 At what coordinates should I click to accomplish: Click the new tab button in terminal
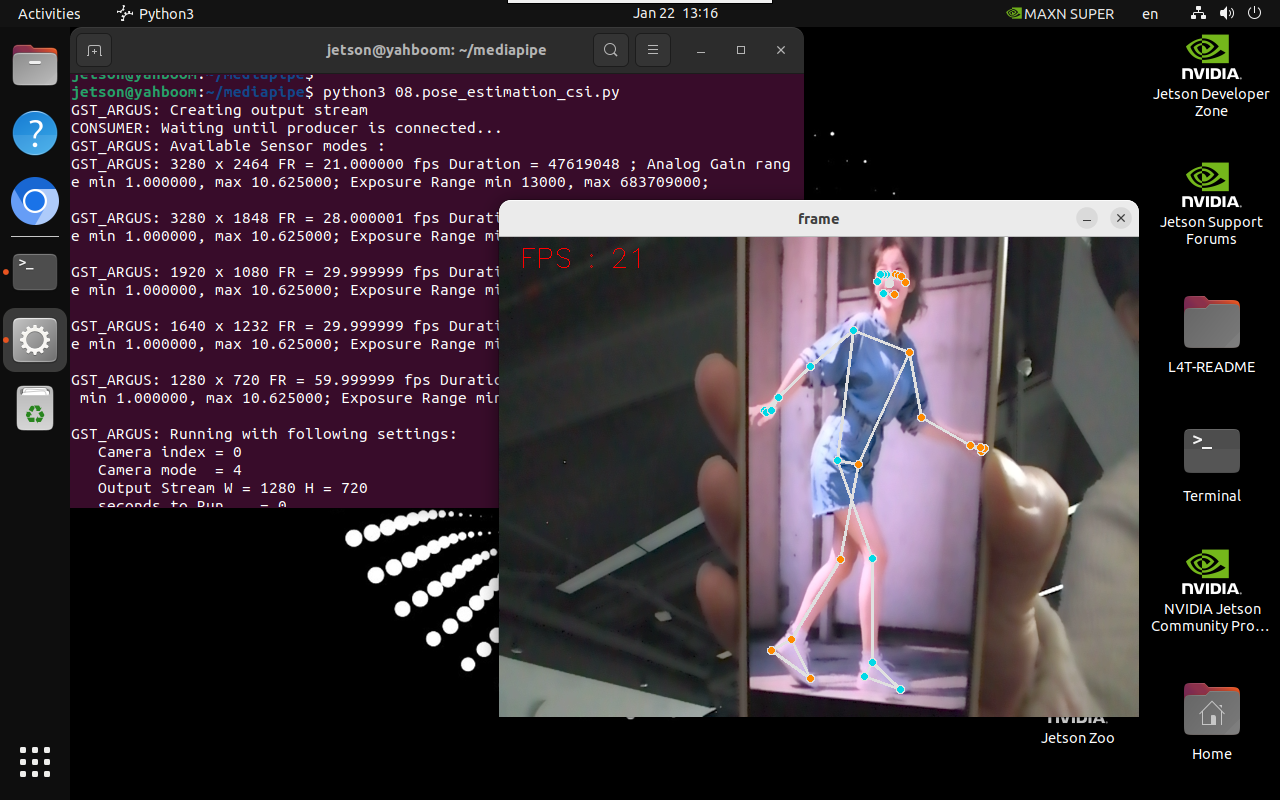94,50
